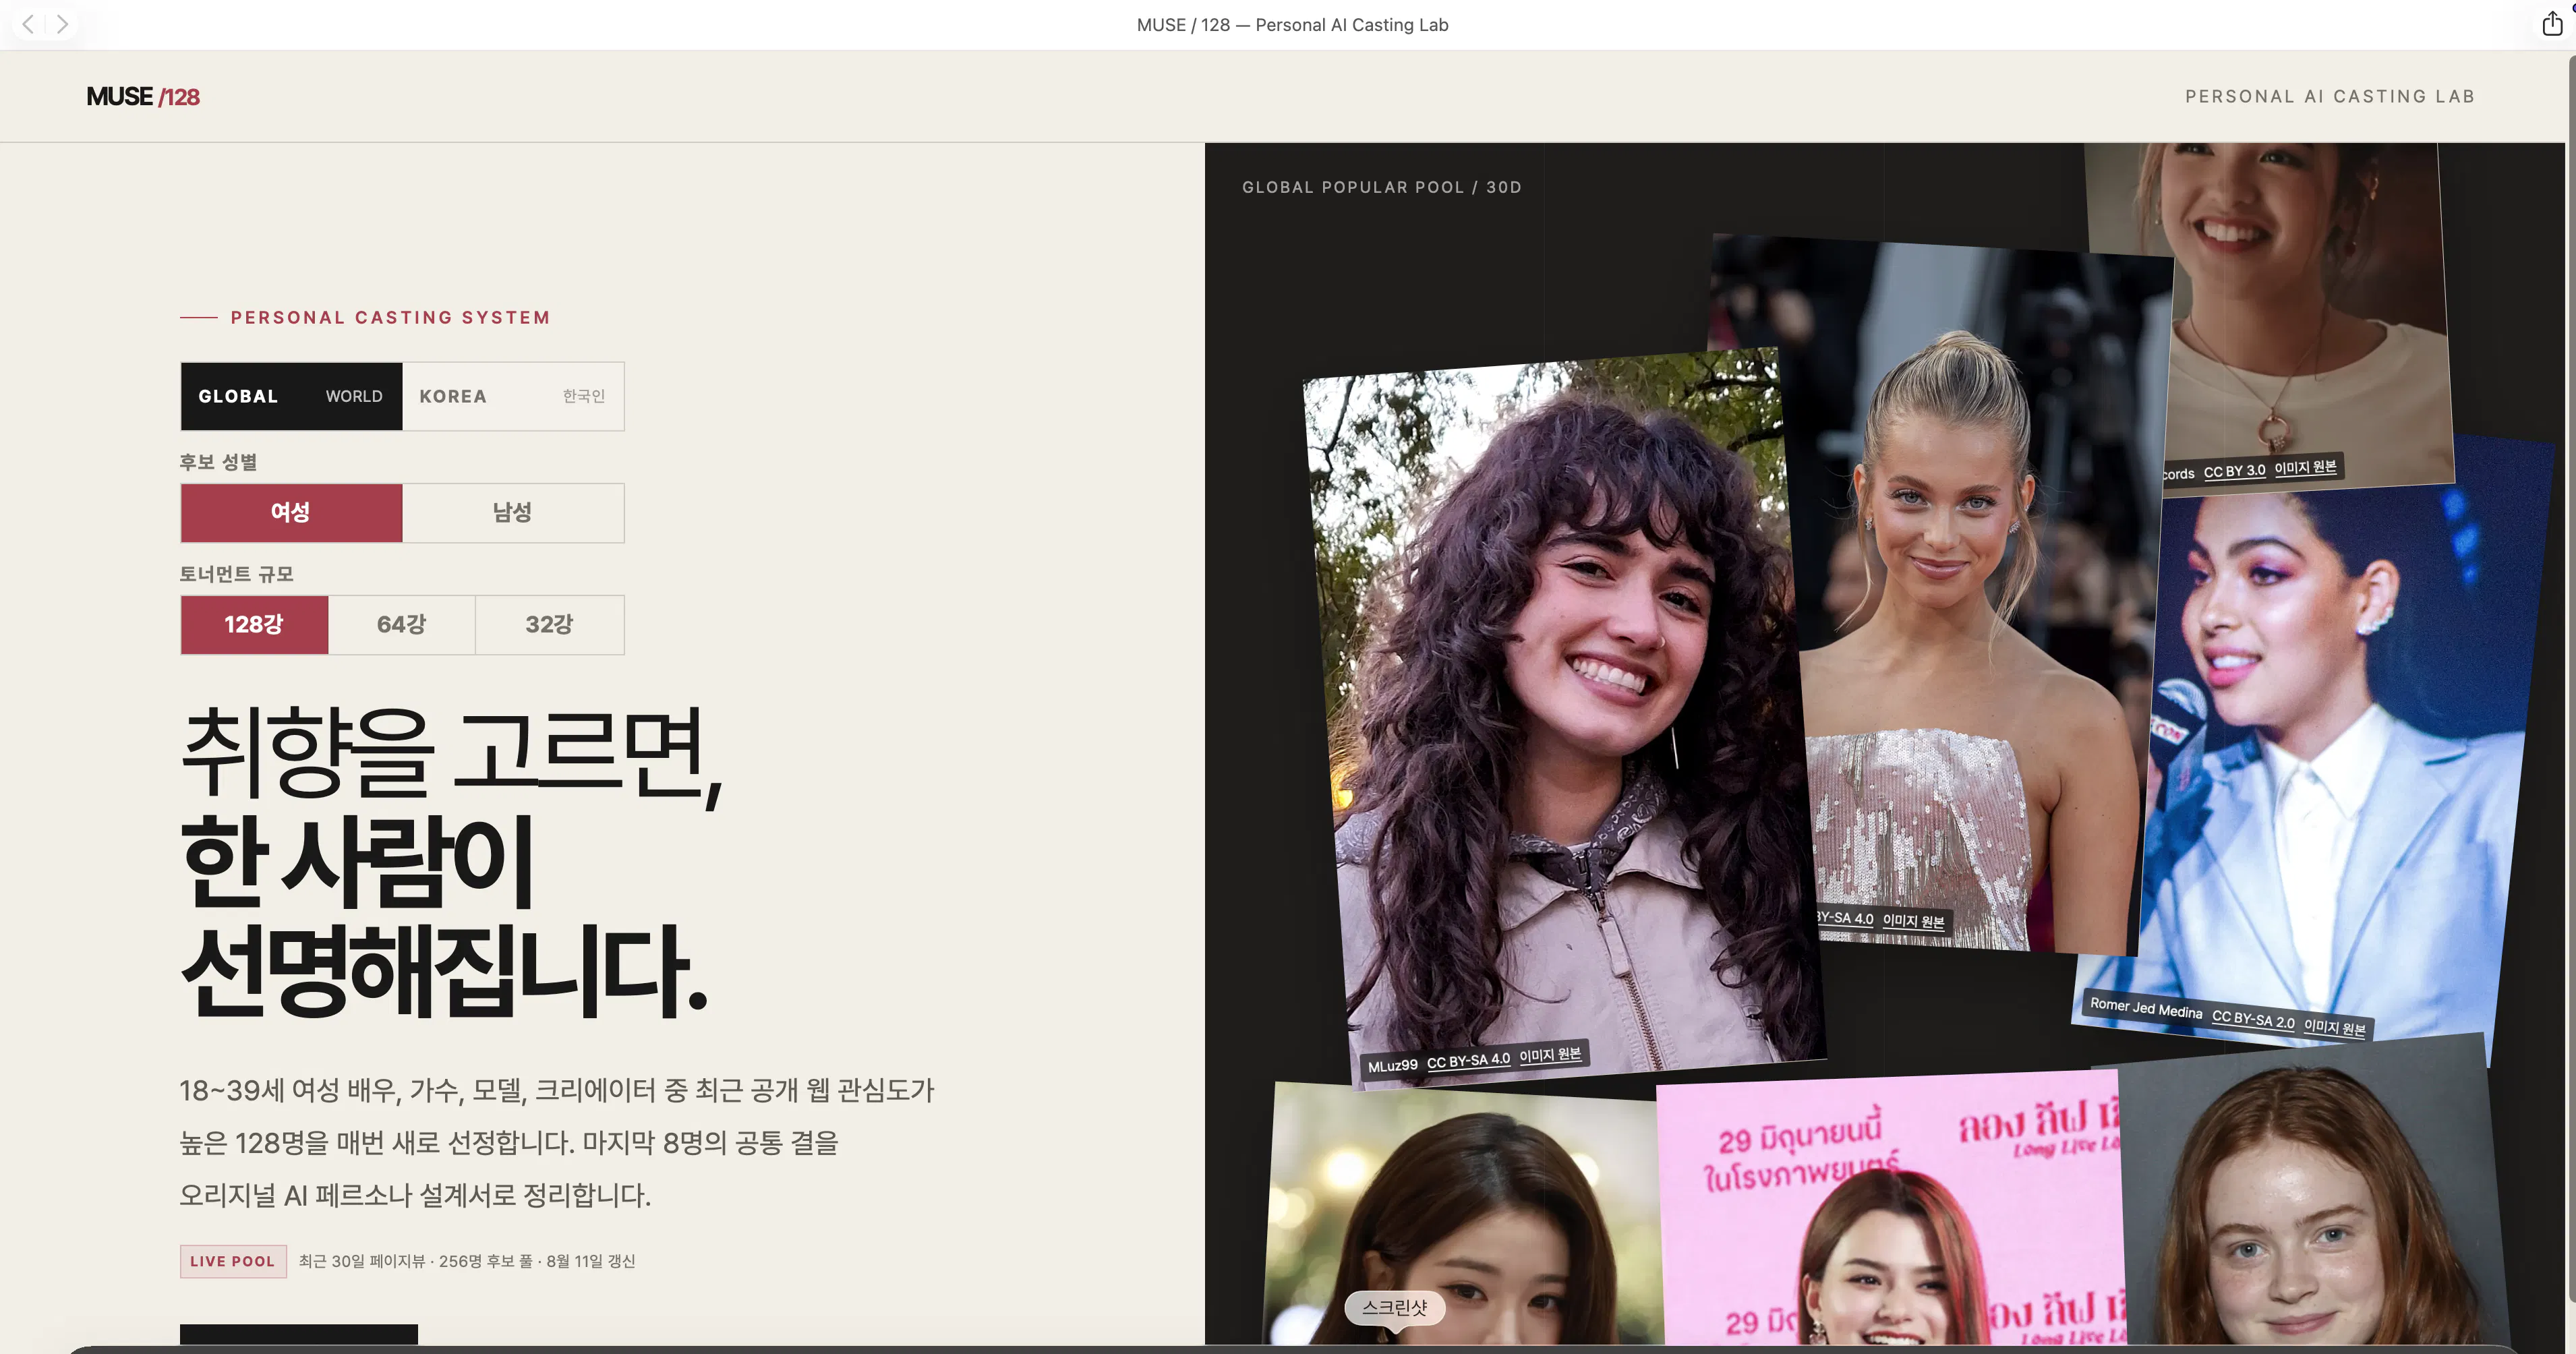This screenshot has width=2576, height=1354.
Task: Open CC BY-SA 4.0 link under MLuz99 photo
Action: click(1468, 1060)
